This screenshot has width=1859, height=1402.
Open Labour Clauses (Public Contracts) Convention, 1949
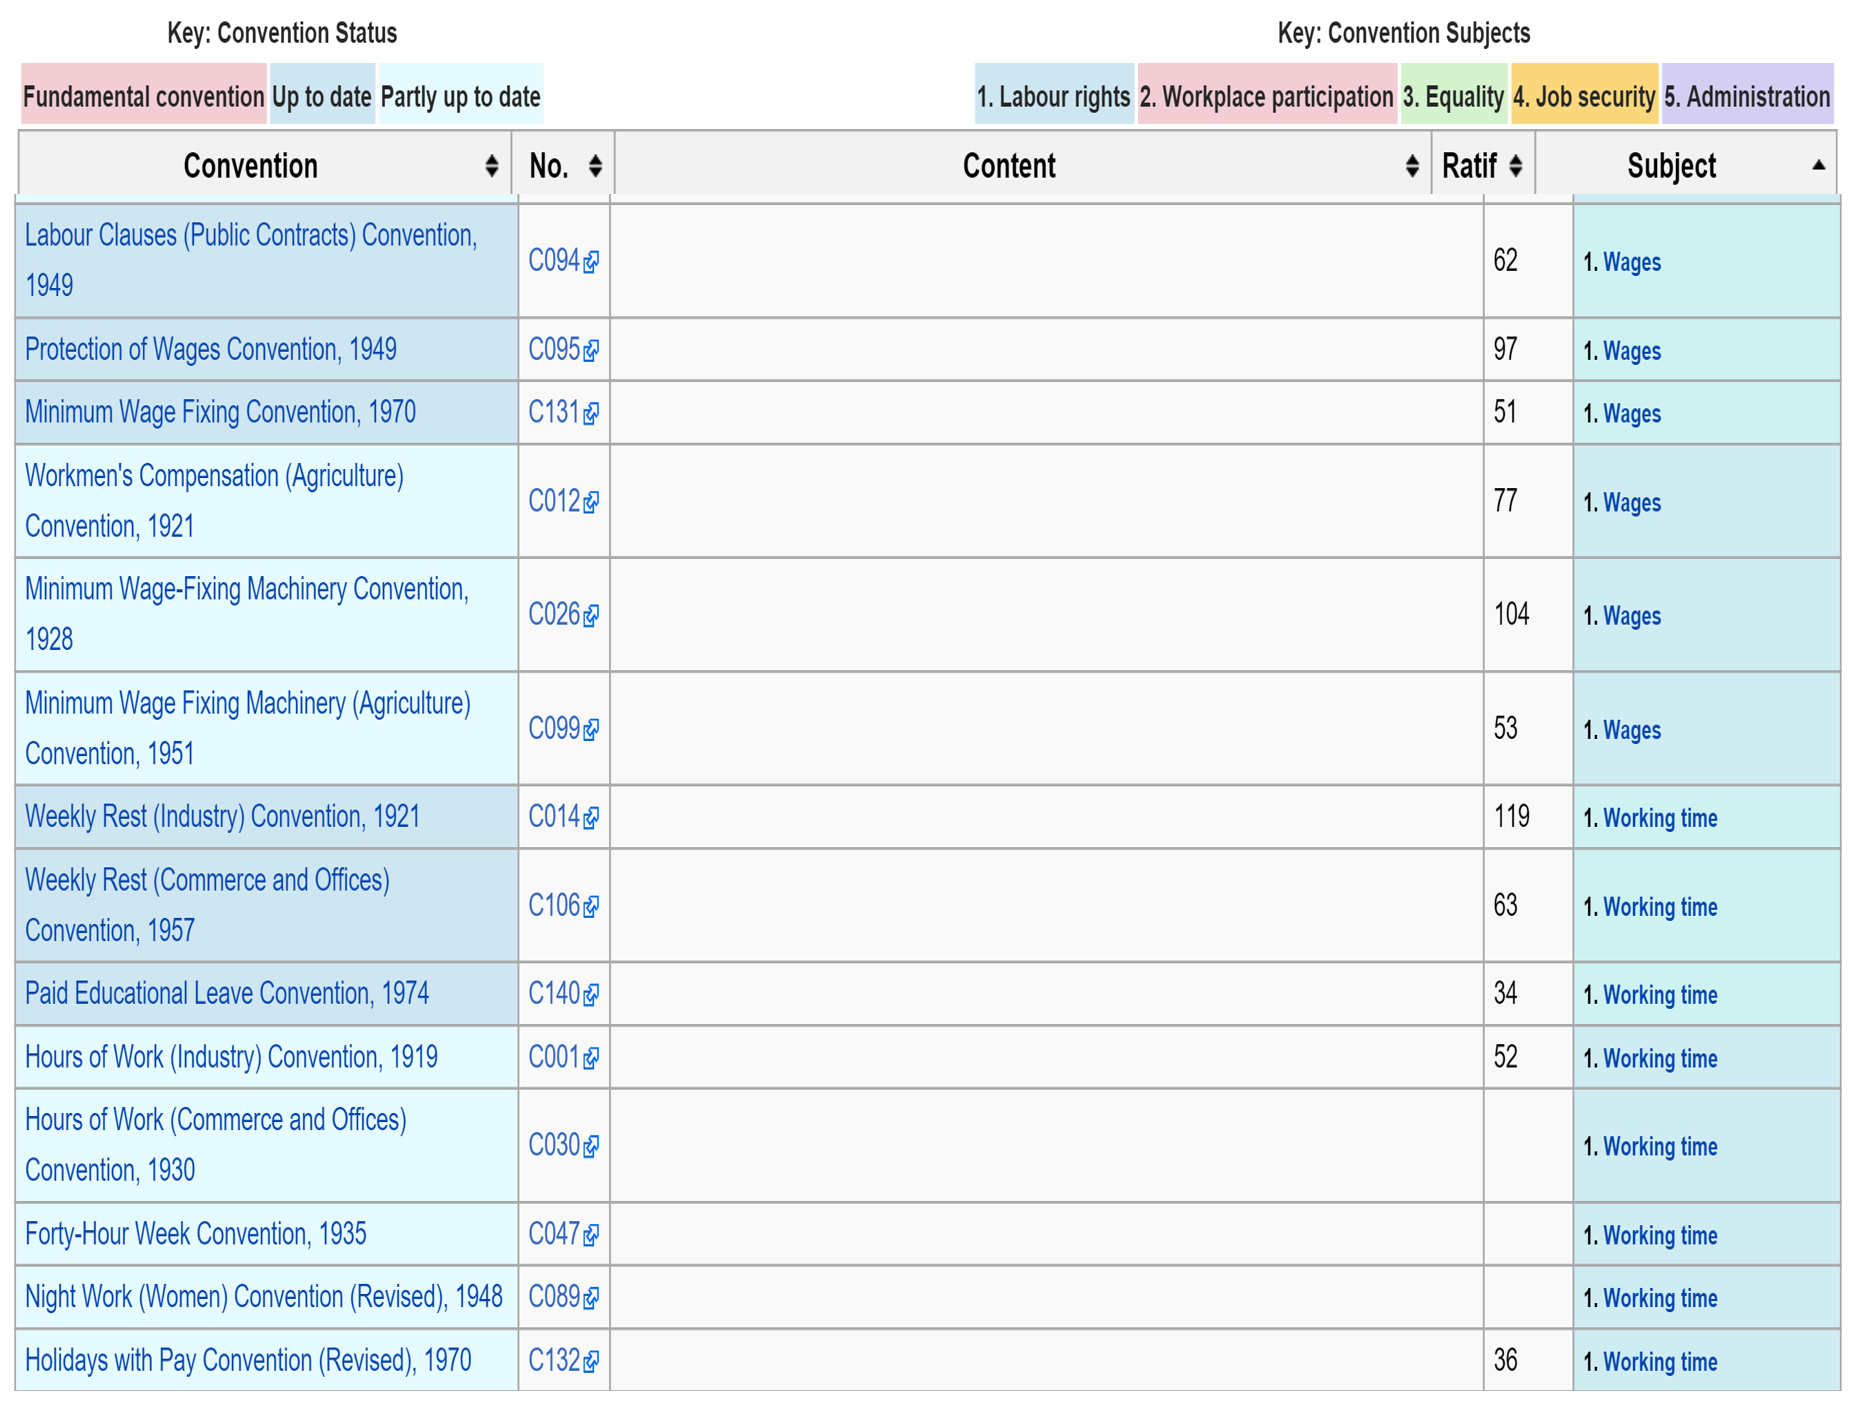pyautogui.click(x=251, y=260)
